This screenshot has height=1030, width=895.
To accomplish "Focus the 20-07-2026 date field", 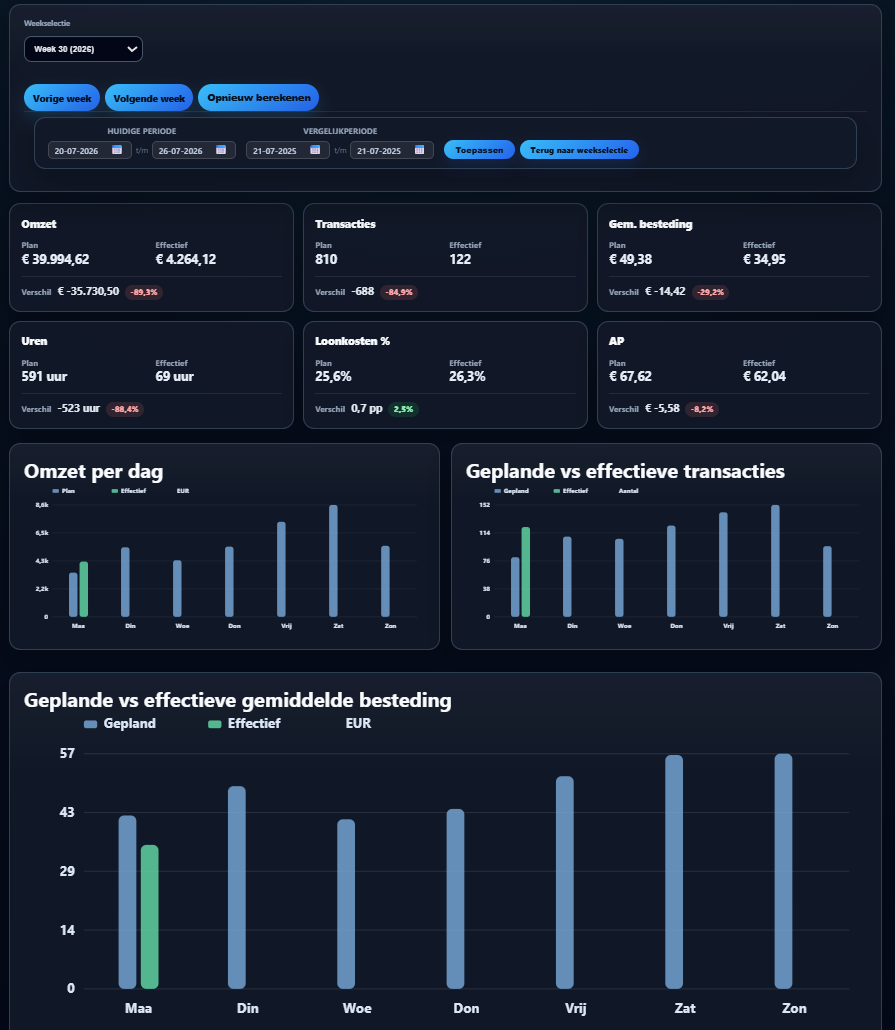I will pyautogui.click(x=89, y=150).
